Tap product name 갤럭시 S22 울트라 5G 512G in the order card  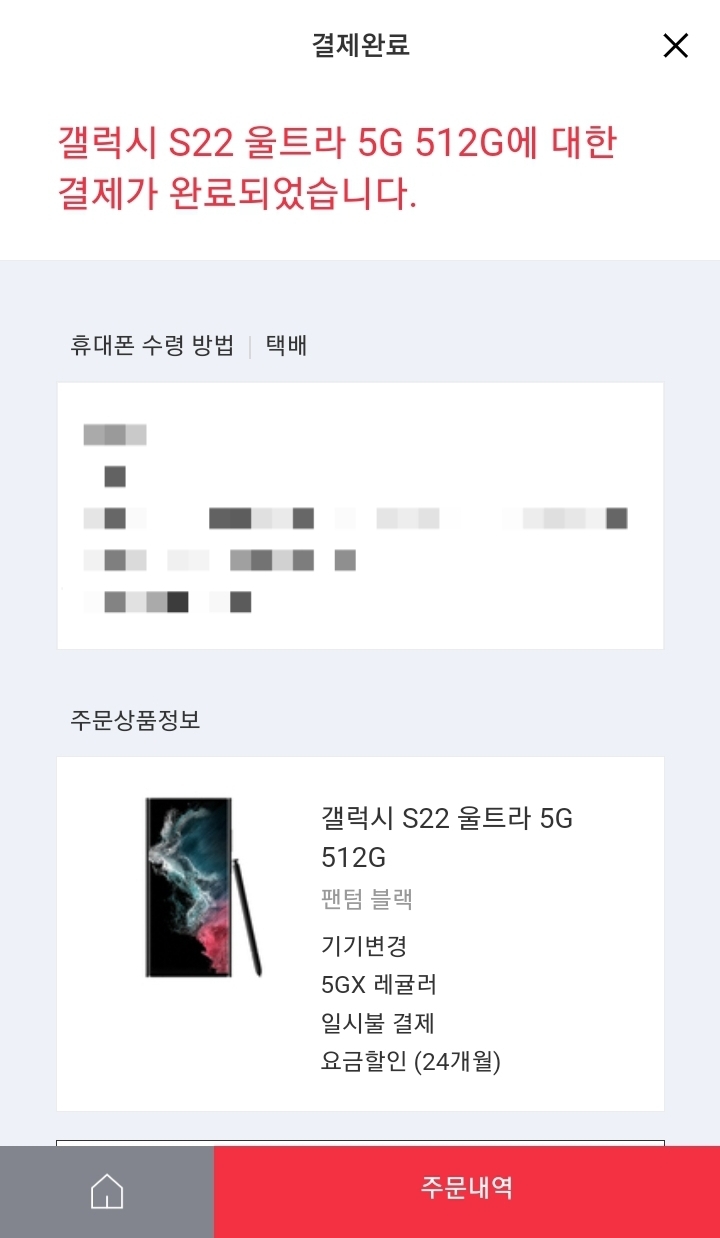click(447, 838)
